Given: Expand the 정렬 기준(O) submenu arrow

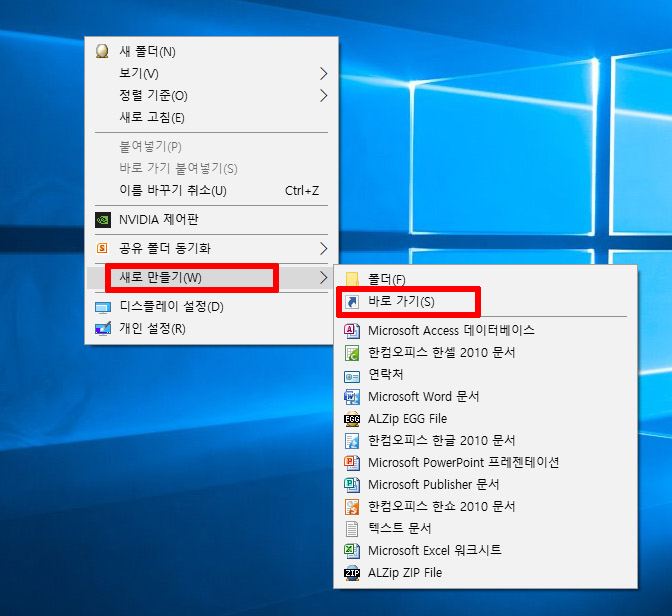Looking at the screenshot, I should 324,95.
